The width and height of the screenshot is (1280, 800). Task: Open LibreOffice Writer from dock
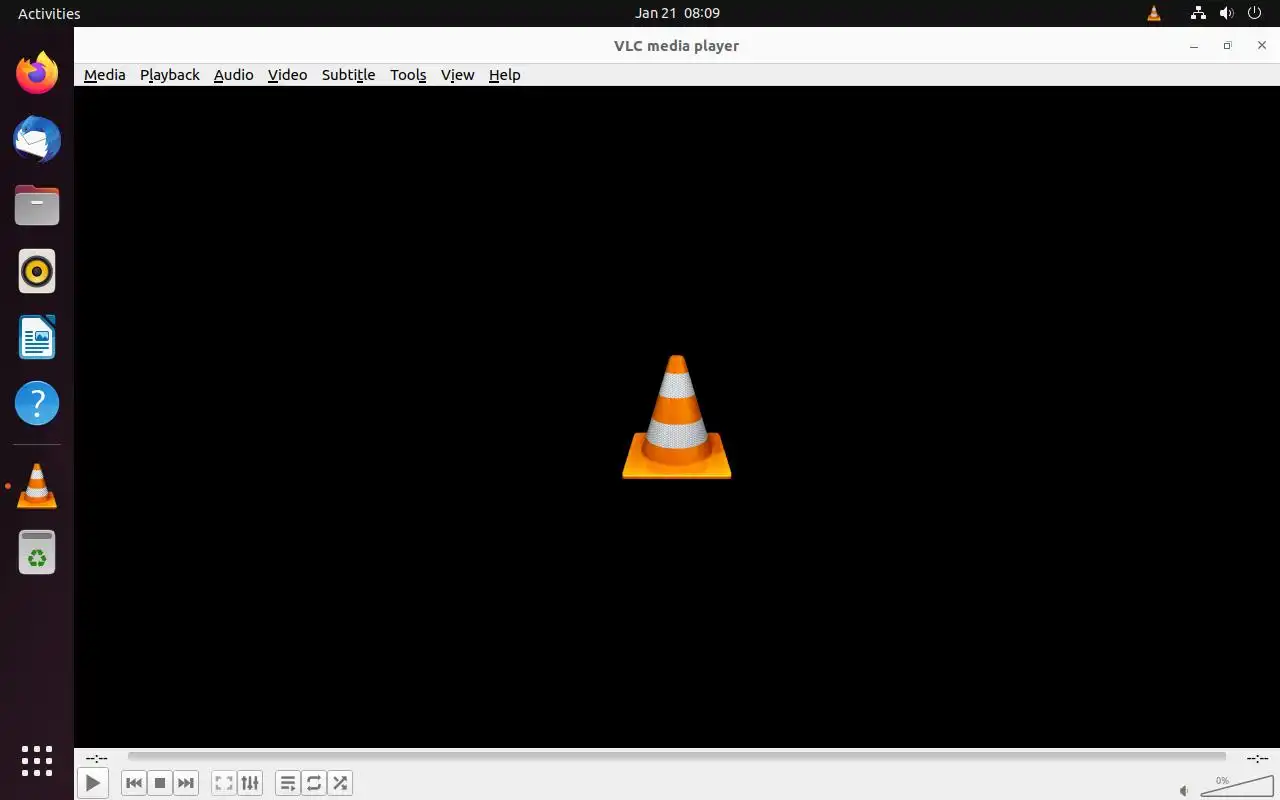37,337
